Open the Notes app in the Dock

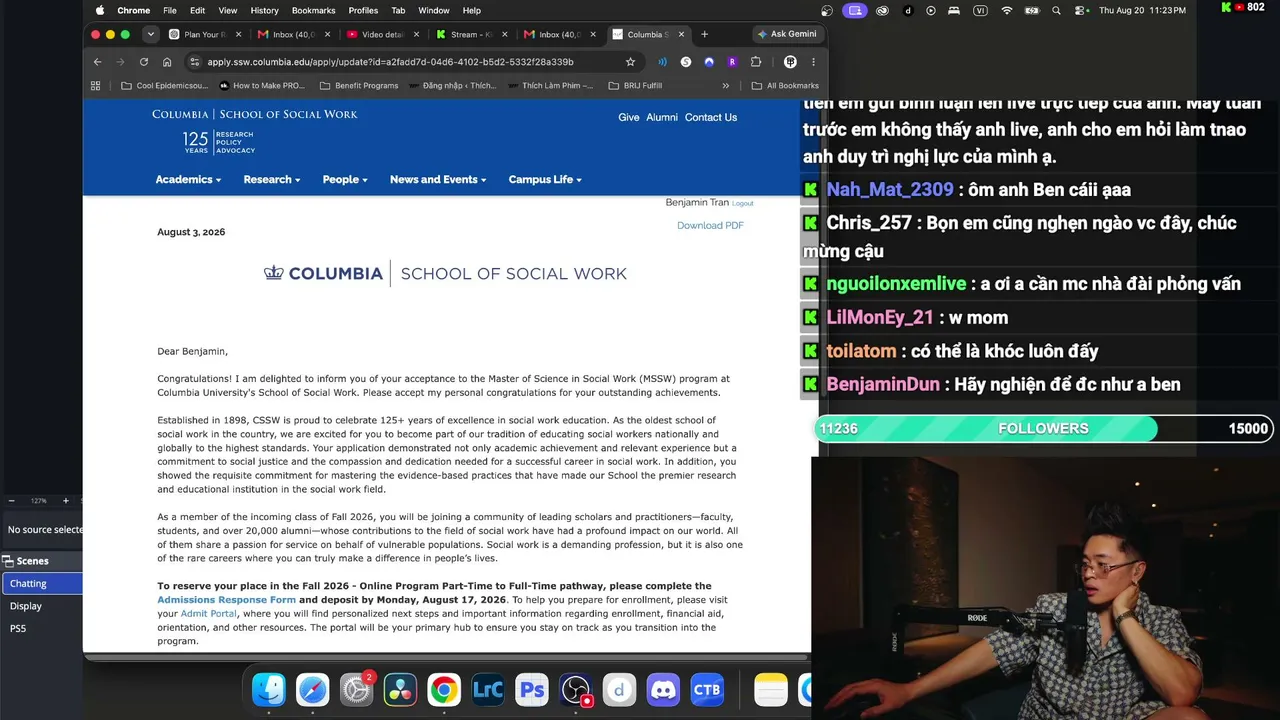[x=771, y=689]
